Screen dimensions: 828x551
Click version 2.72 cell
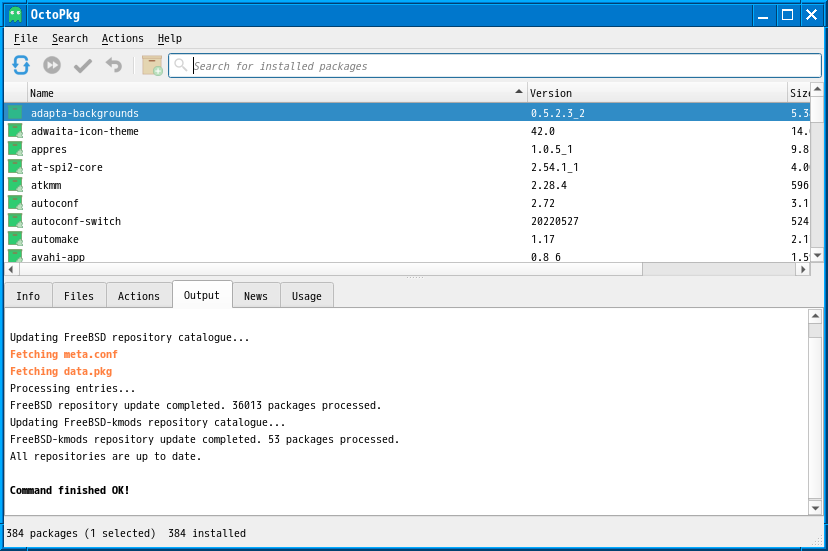543,203
